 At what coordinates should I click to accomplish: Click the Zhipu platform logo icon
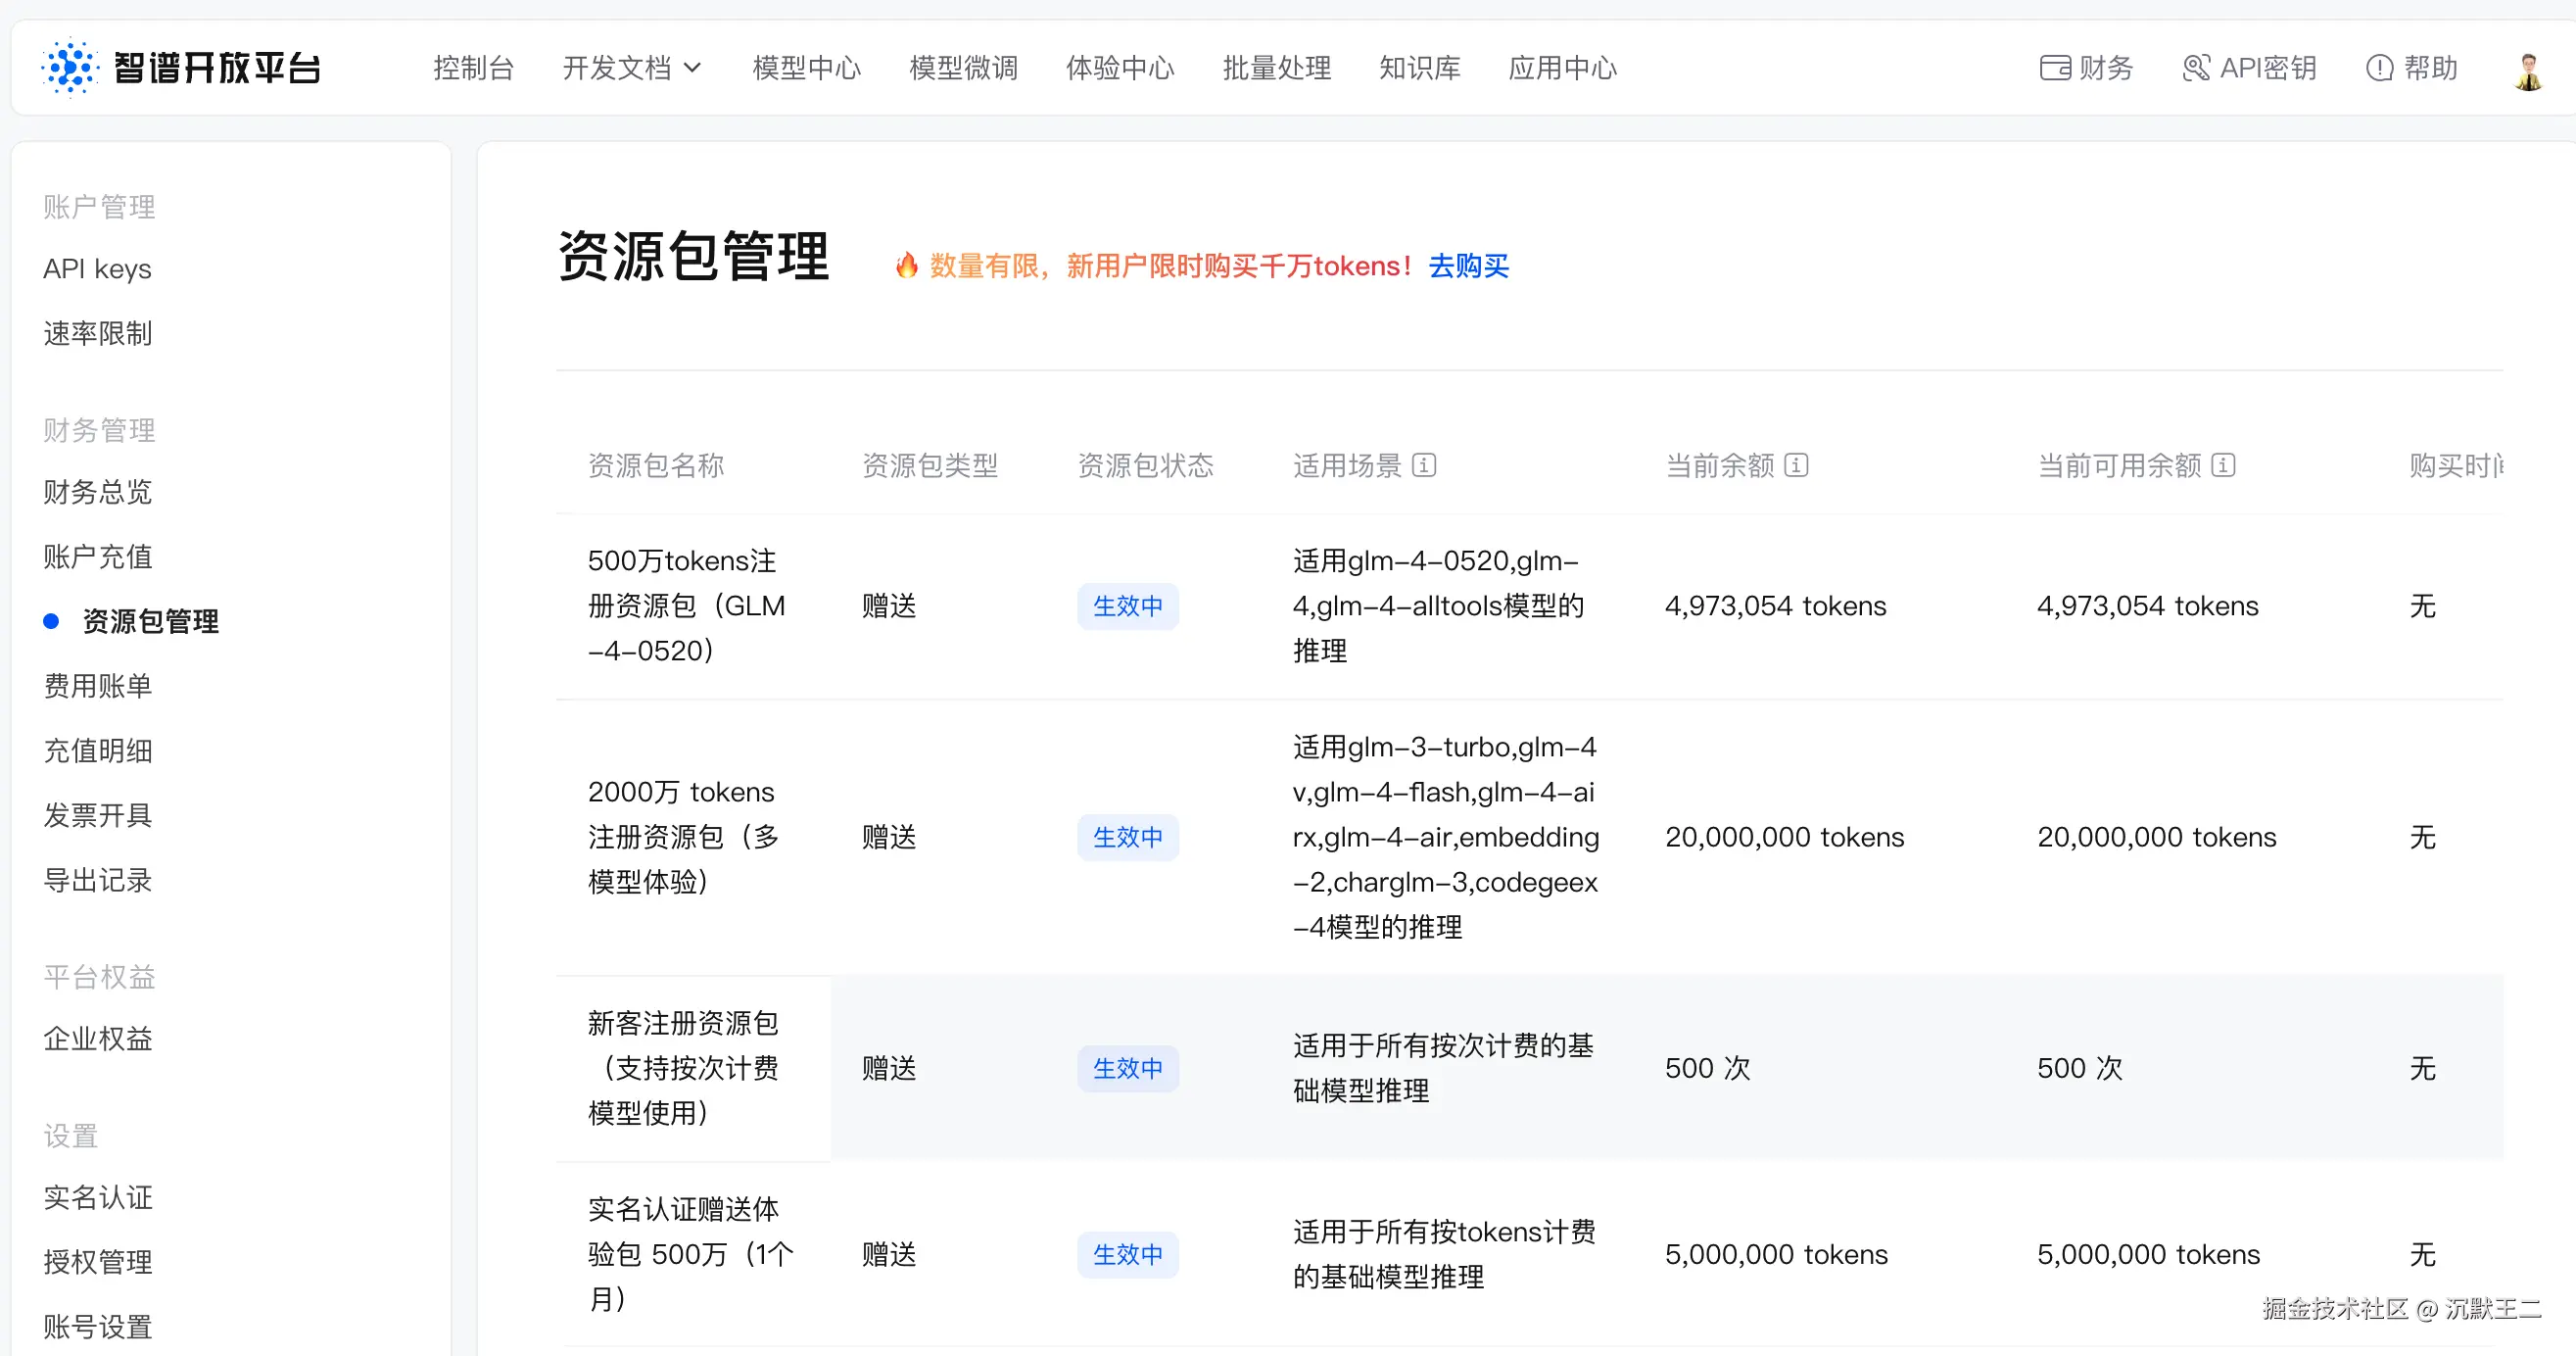point(70,68)
